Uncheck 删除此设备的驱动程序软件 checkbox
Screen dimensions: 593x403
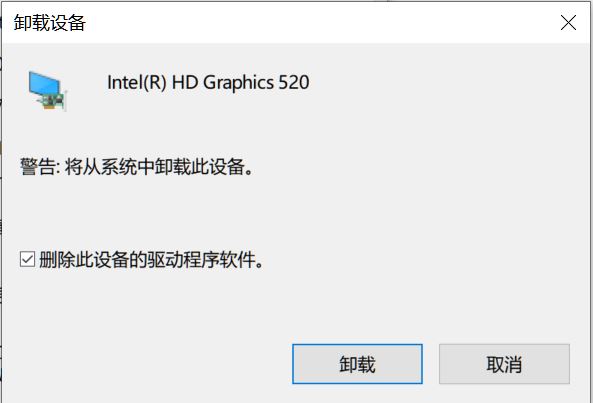27,260
